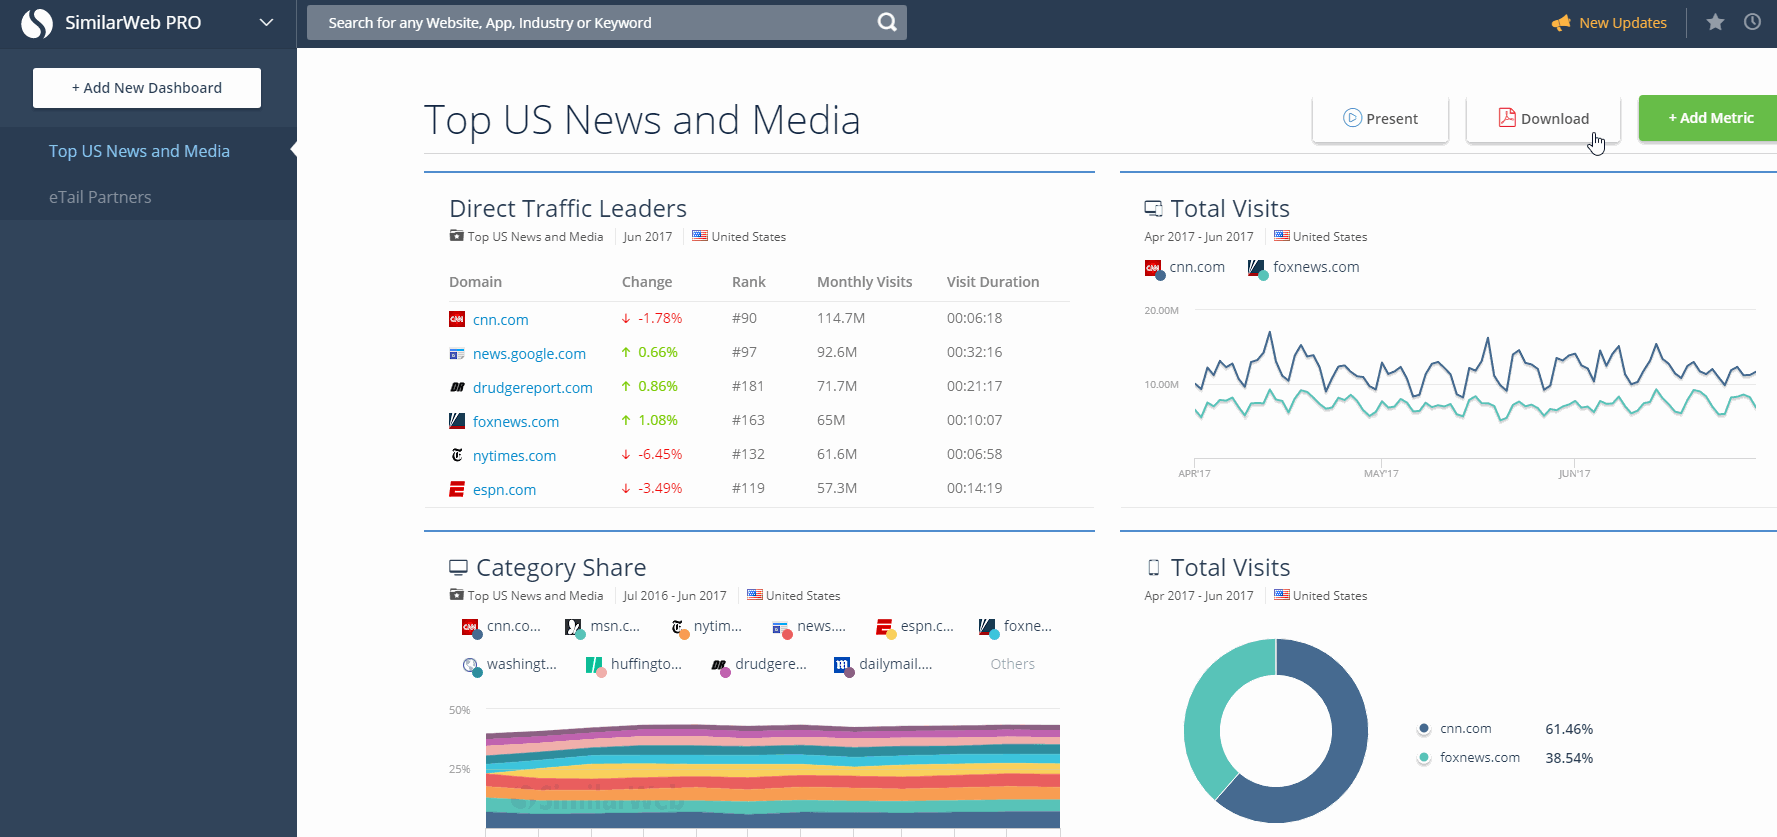The image size is (1777, 837).
Task: Click the search magnifier icon
Action: pyautogui.click(x=887, y=22)
